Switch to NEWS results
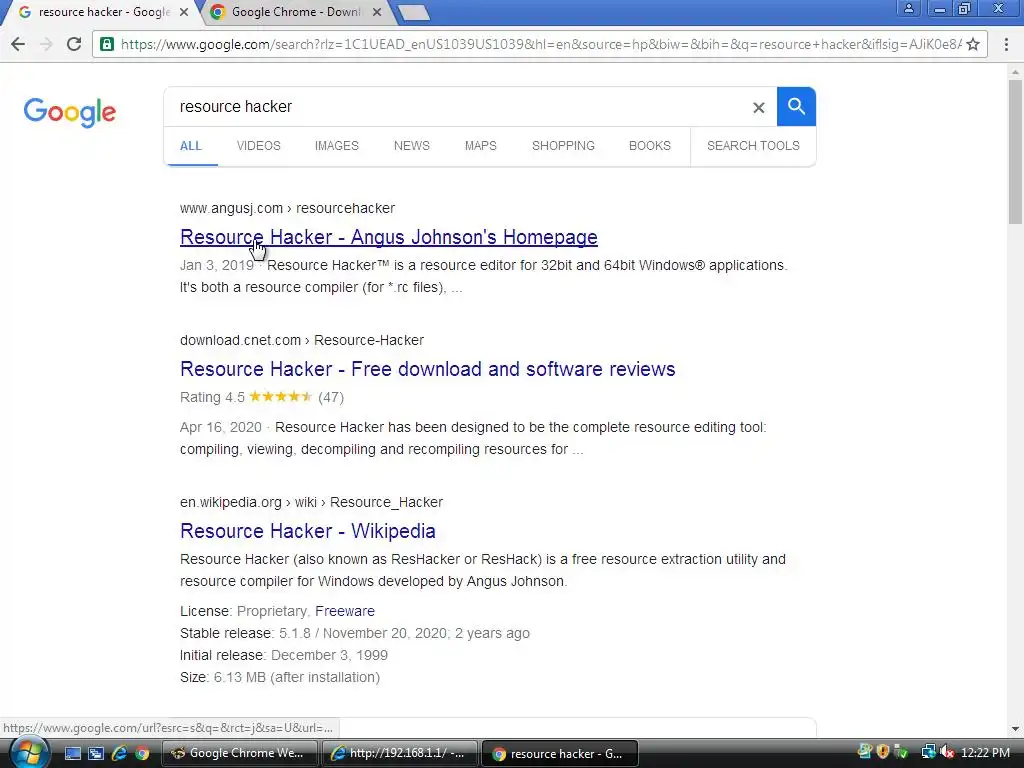Screen dimensions: 1024x768 pos(411,146)
